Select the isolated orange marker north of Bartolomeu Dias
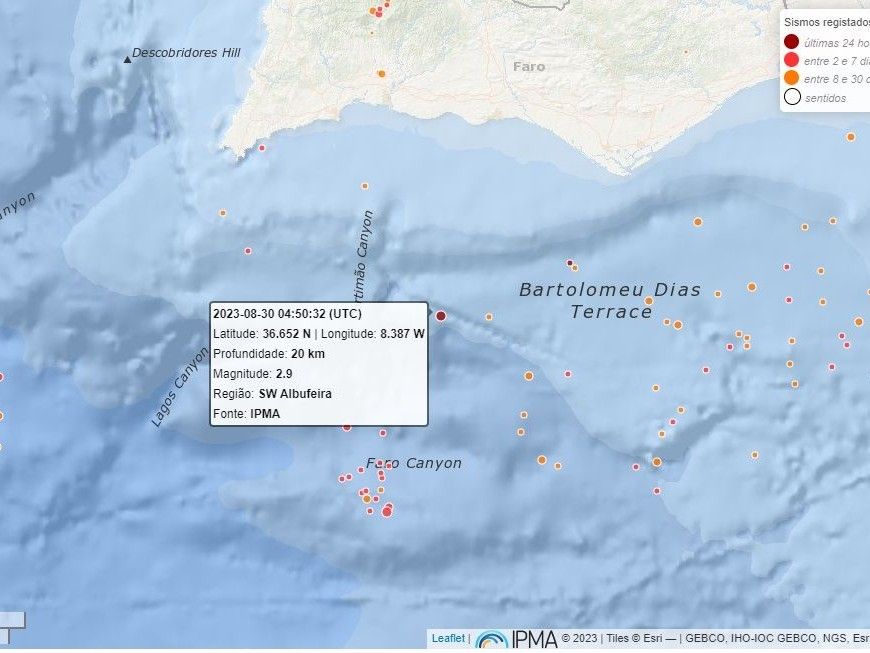 pyautogui.click(x=697, y=222)
